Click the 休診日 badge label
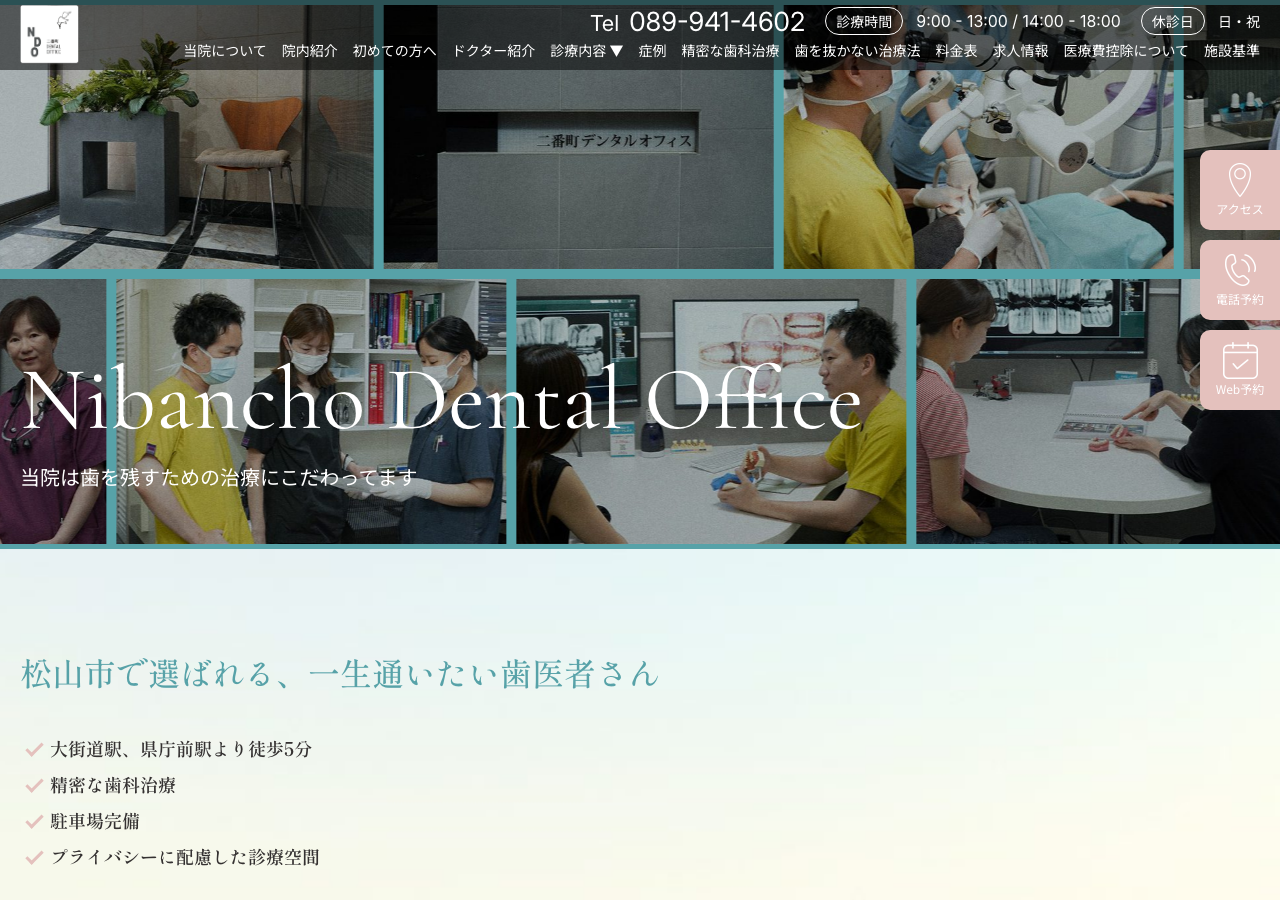Viewport: 1280px width, 900px height. coord(1173,21)
